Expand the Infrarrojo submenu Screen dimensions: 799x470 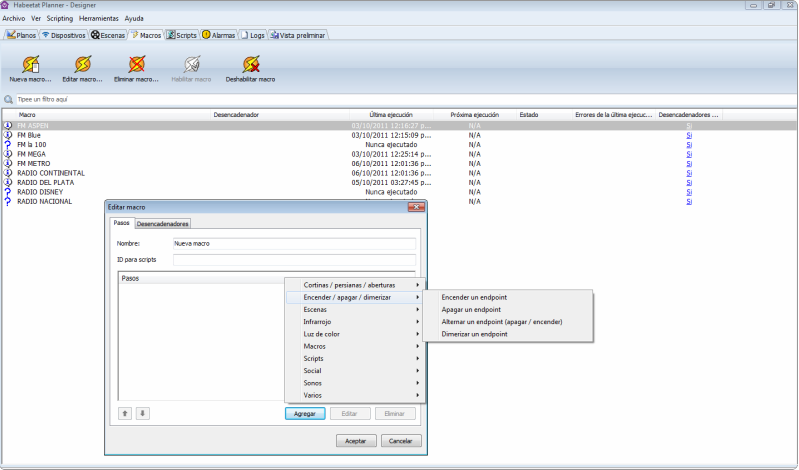click(x=355, y=322)
